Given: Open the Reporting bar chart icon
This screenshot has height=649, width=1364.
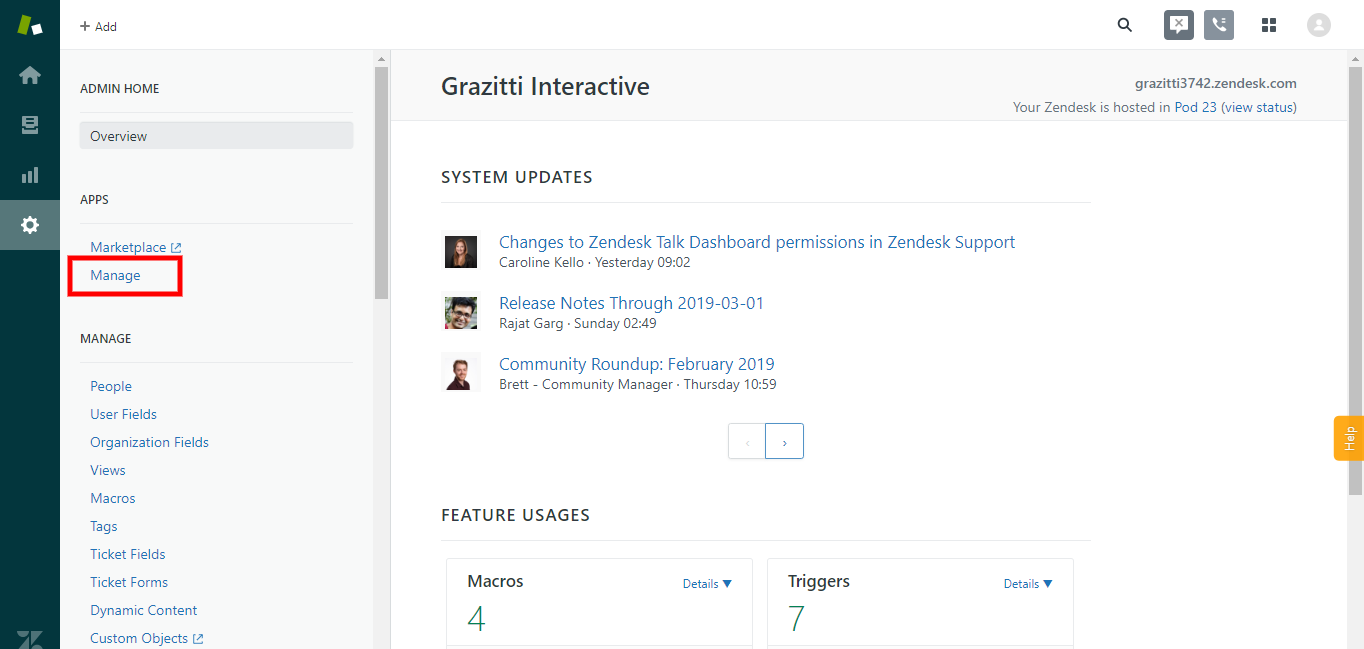Looking at the screenshot, I should [x=30, y=175].
